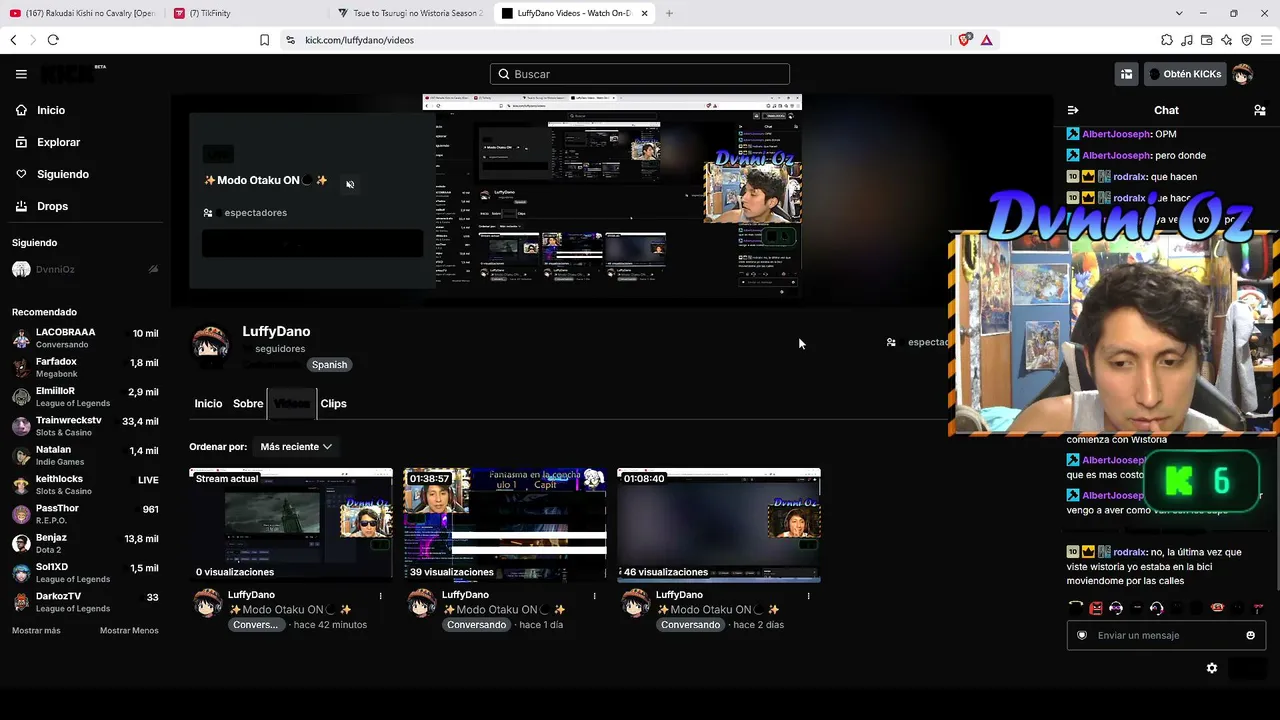Screen dimensions: 1280x720
Task: Open options menu for the 42-minutes-ago video
Action: pos(380,596)
